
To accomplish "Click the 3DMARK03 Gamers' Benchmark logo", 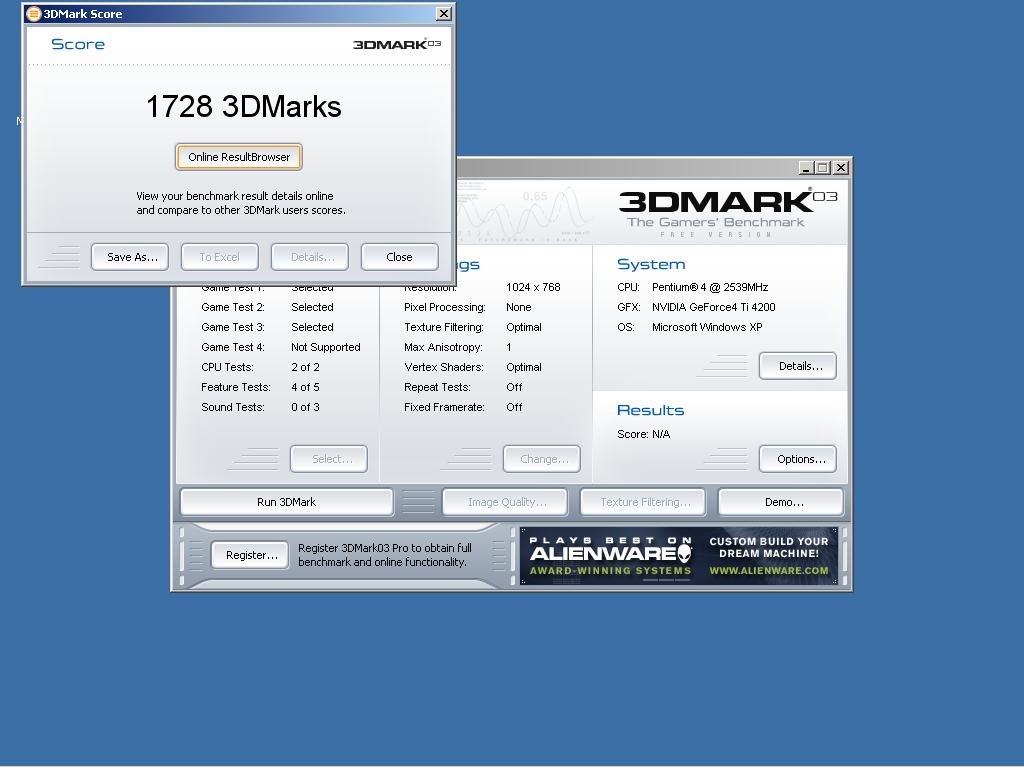I will (728, 213).
